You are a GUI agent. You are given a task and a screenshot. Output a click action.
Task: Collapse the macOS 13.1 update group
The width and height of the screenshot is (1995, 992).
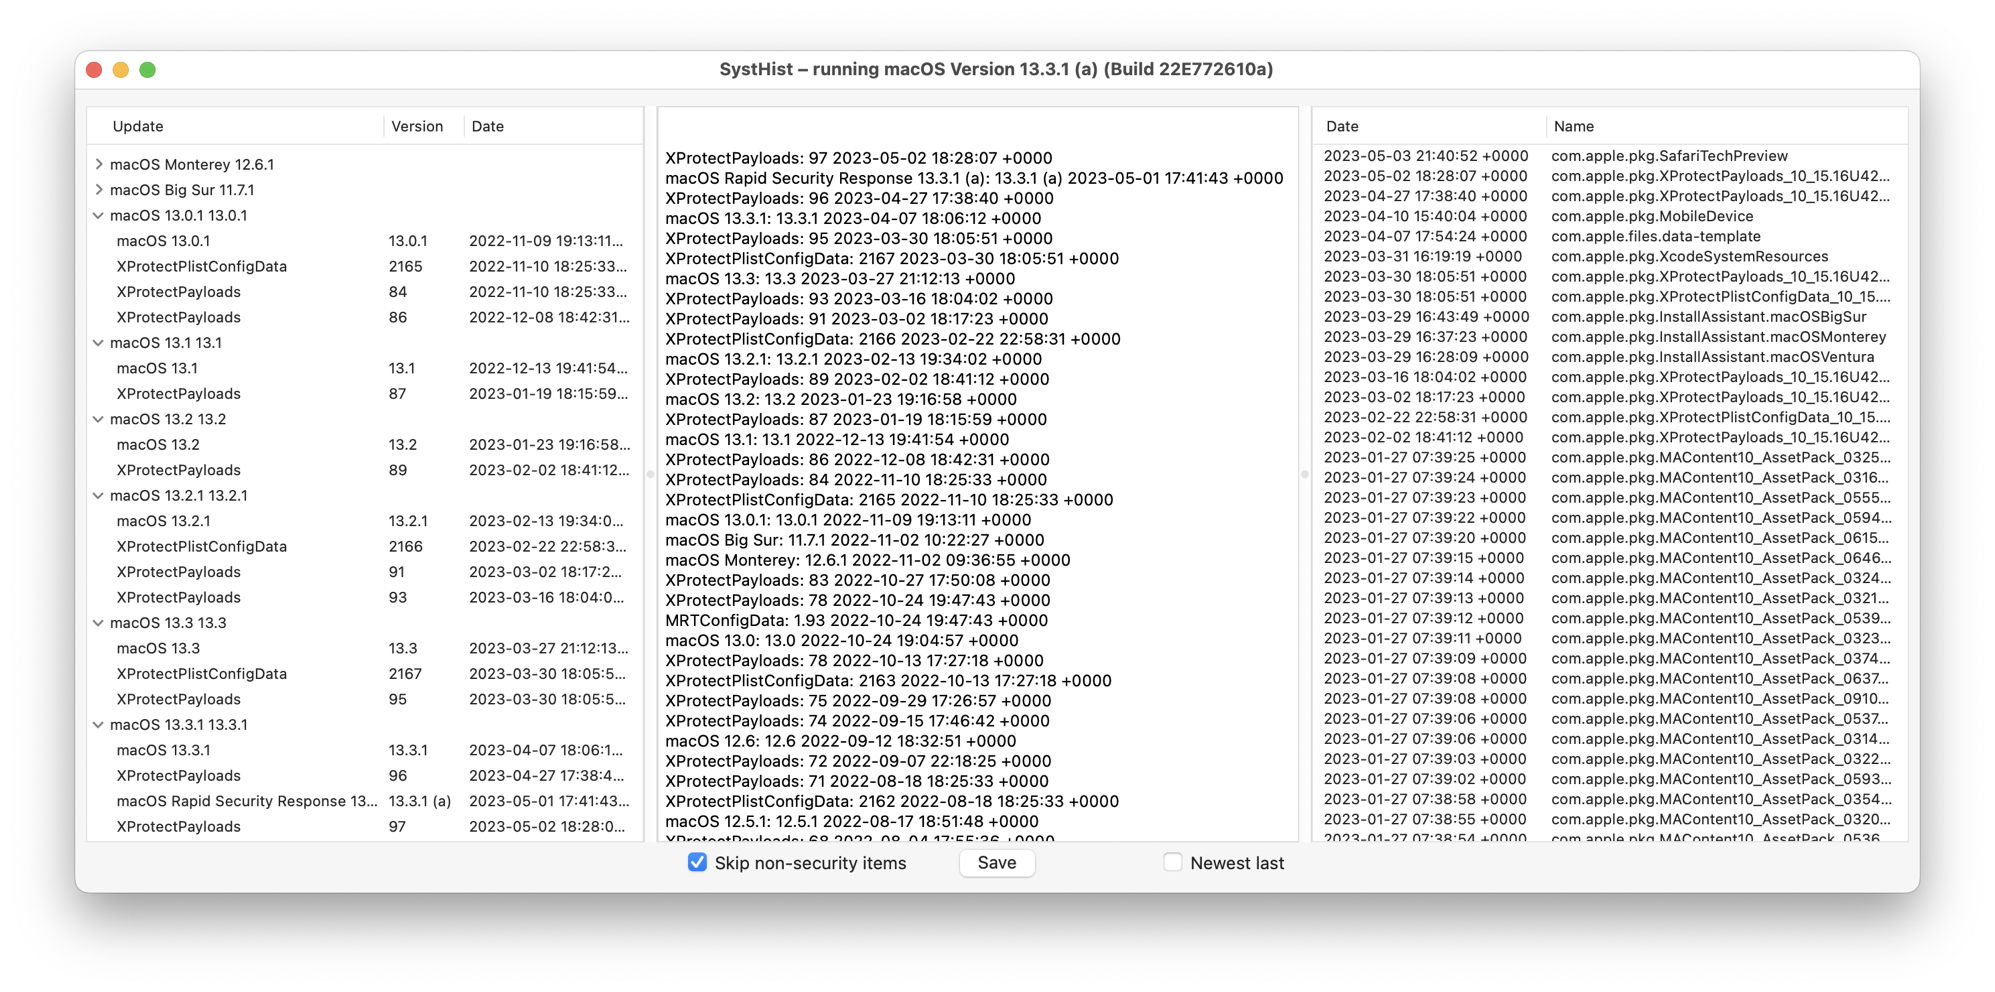98,342
